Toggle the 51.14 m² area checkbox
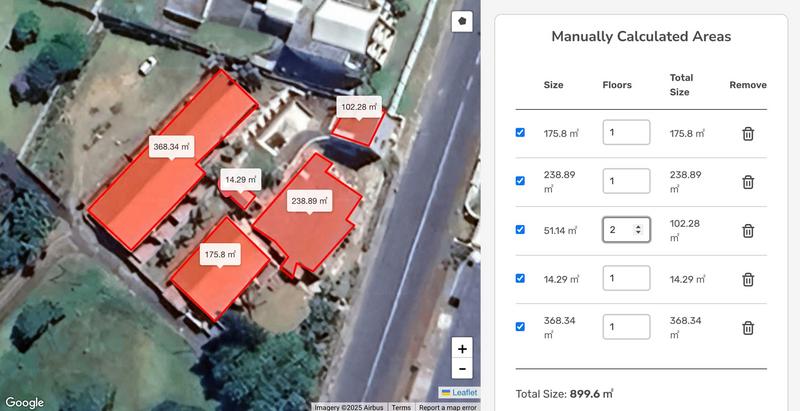Viewport: 800px width, 411px height. (x=520, y=229)
